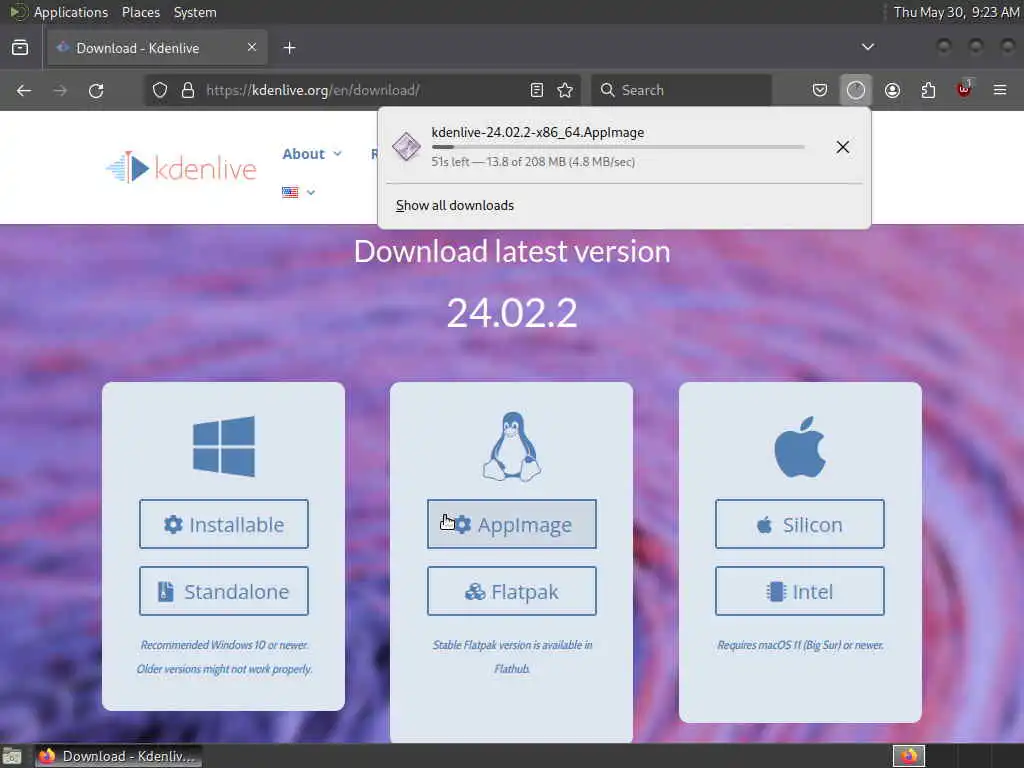This screenshot has height=768, width=1024.
Task: Open the Flatpak download button
Action: [512, 591]
